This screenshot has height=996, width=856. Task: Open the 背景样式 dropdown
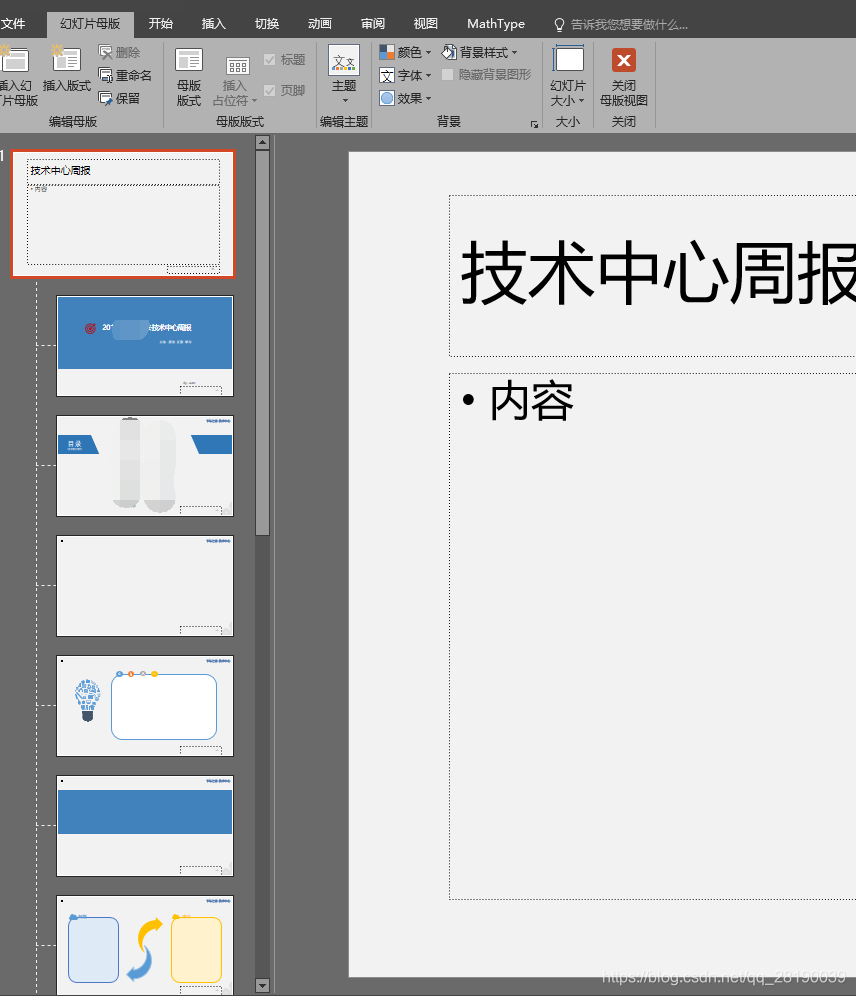coord(483,51)
